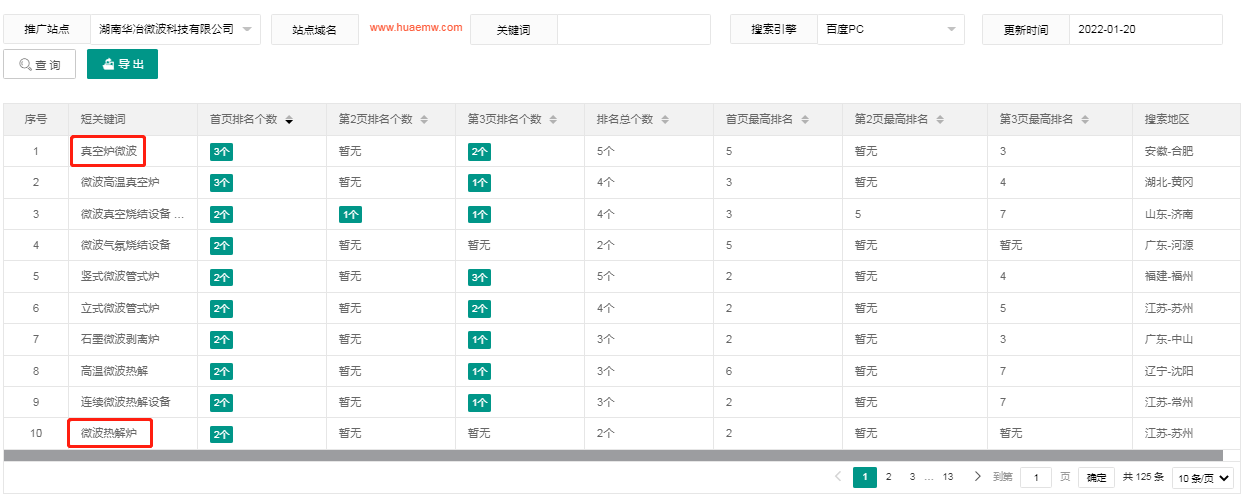Go to the next page arrow
Viewport: 1245px width, 500px height.
pos(977,477)
